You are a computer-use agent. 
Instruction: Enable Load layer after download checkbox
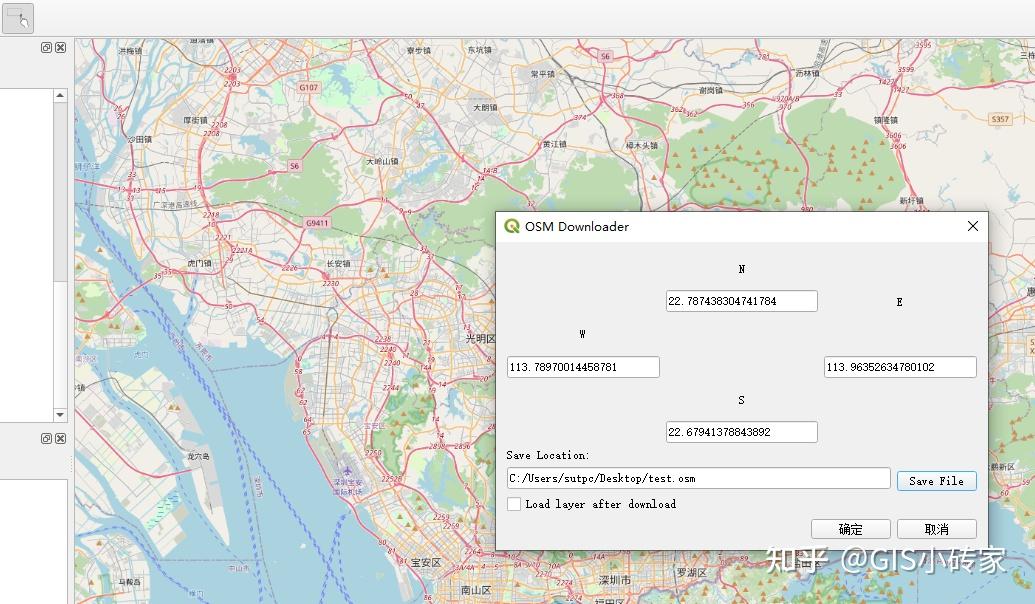(x=514, y=504)
